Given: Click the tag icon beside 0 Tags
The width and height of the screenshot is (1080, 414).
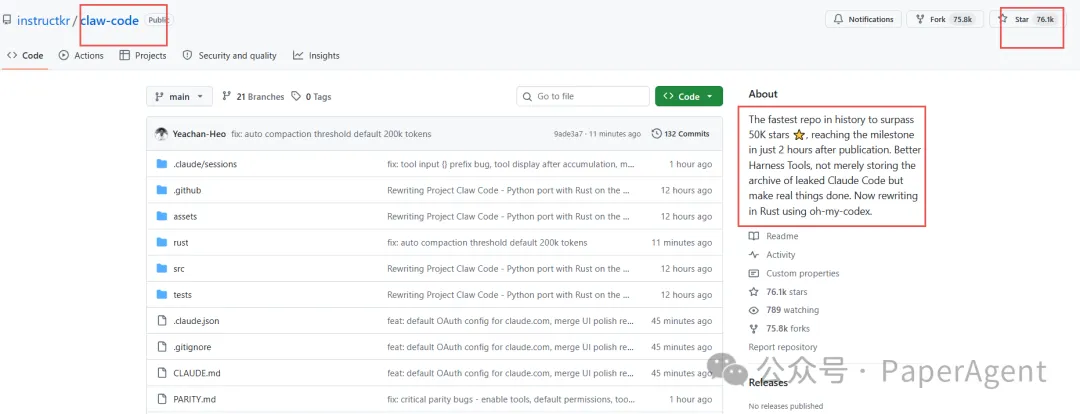Looking at the screenshot, I should tap(296, 96).
